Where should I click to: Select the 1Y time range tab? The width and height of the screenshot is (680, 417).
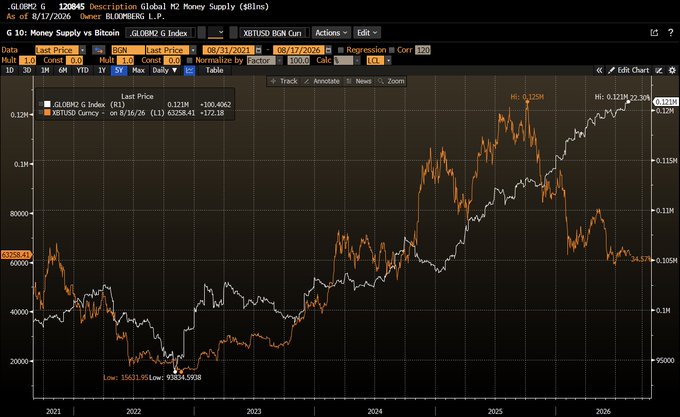point(102,70)
